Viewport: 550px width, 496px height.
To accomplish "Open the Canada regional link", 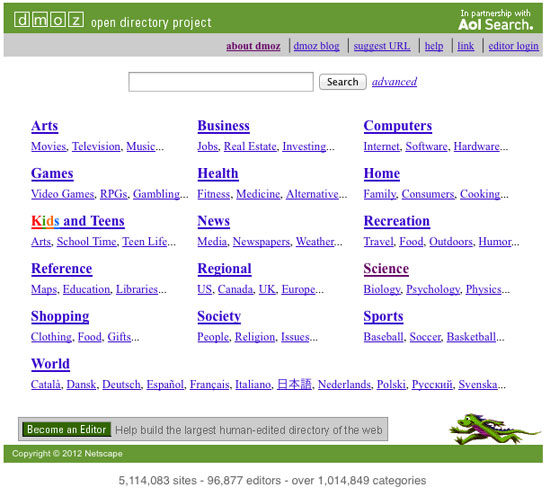I will click(235, 289).
